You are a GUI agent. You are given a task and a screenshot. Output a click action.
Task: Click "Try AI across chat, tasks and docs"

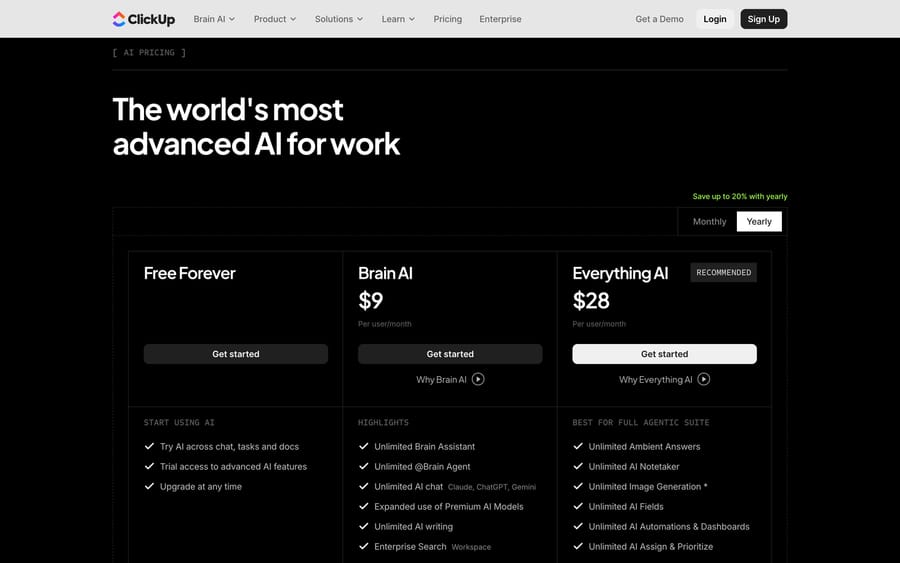coord(230,446)
